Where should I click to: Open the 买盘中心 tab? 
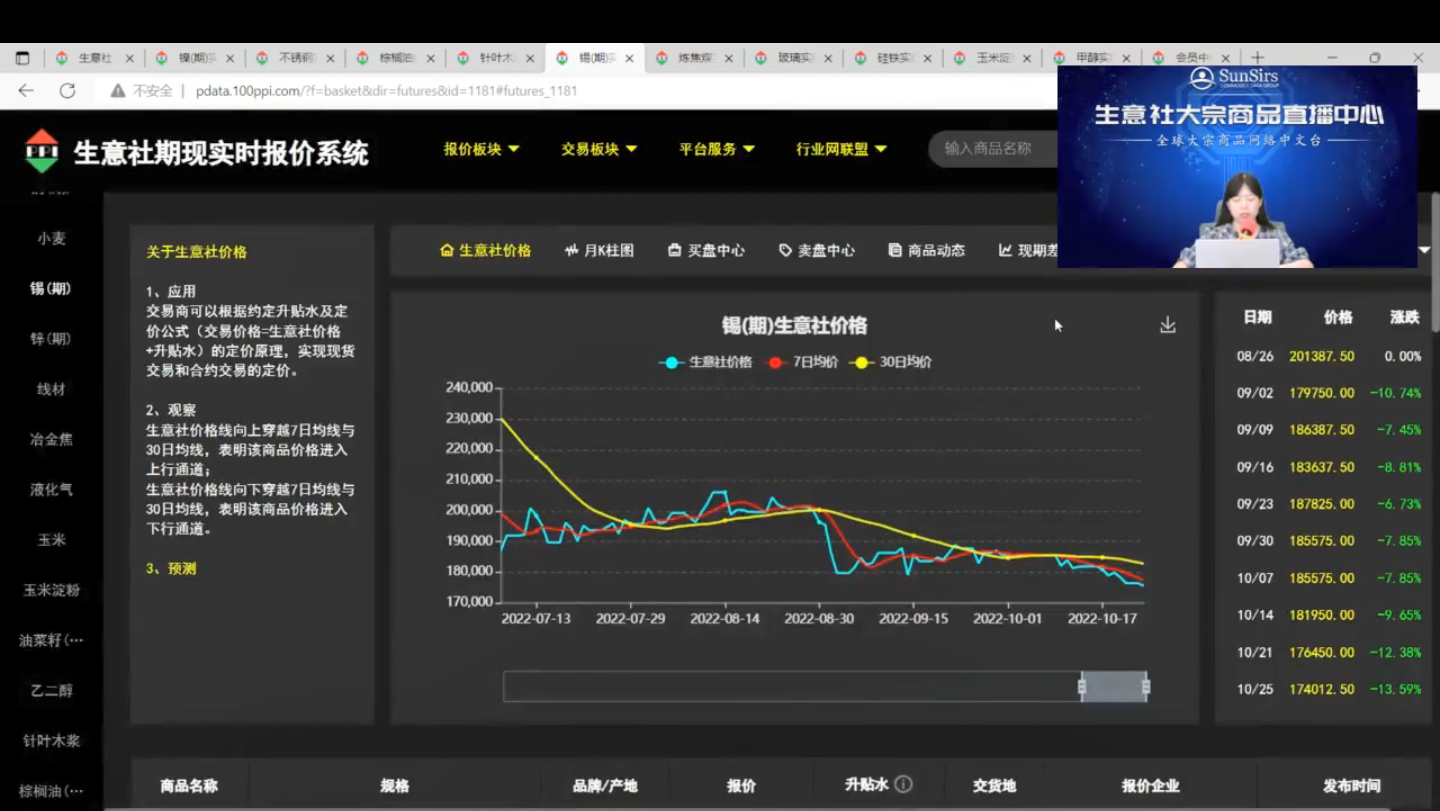click(706, 250)
